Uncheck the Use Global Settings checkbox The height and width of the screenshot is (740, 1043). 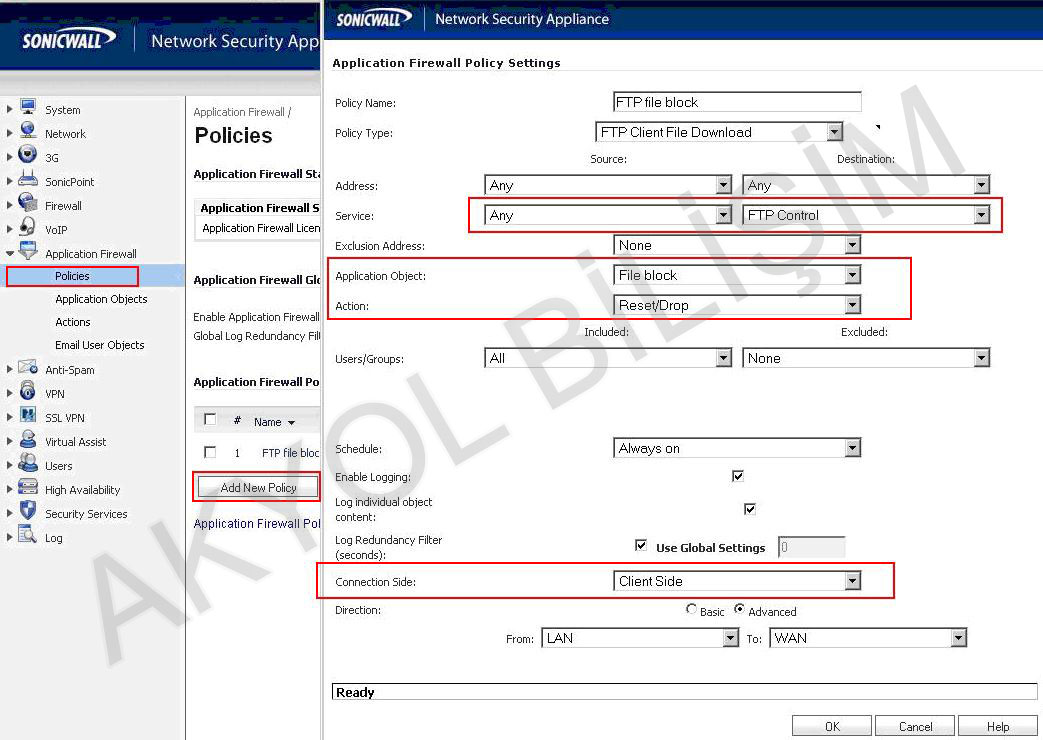click(641, 546)
